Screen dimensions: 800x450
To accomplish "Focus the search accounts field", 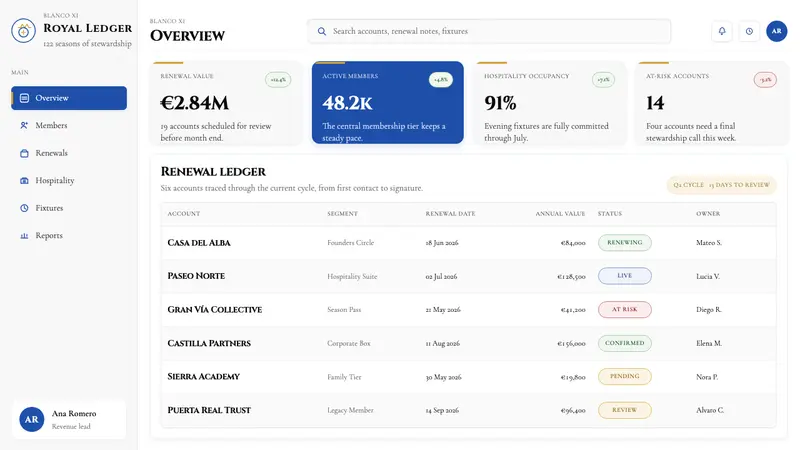I will click(x=489, y=31).
